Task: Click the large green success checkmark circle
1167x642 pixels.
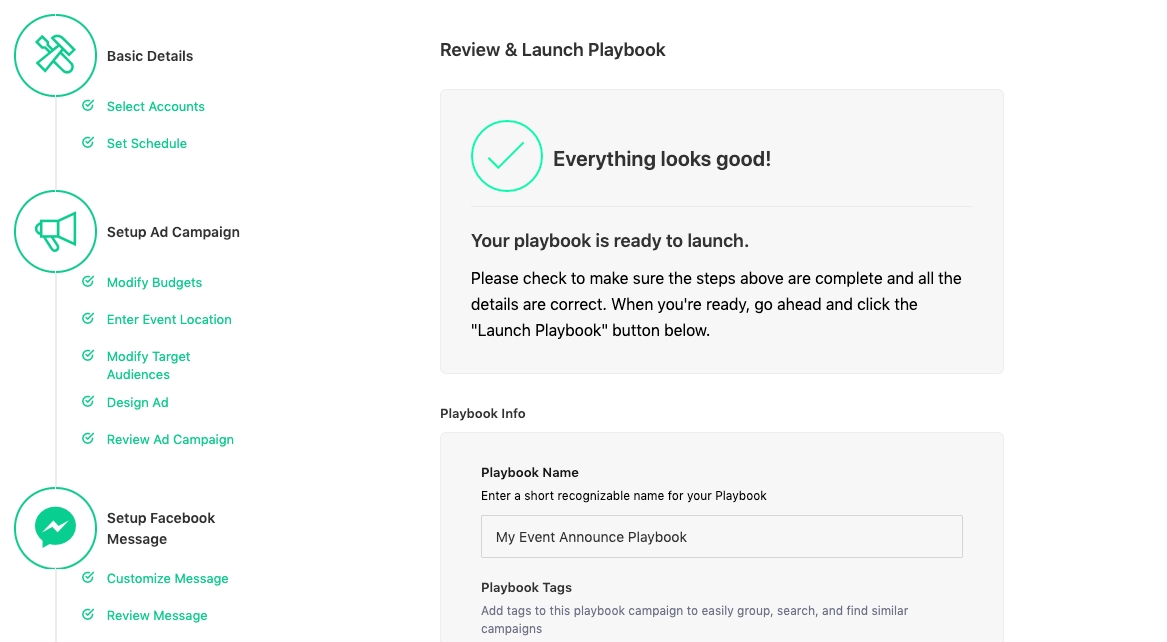Action: [507, 156]
